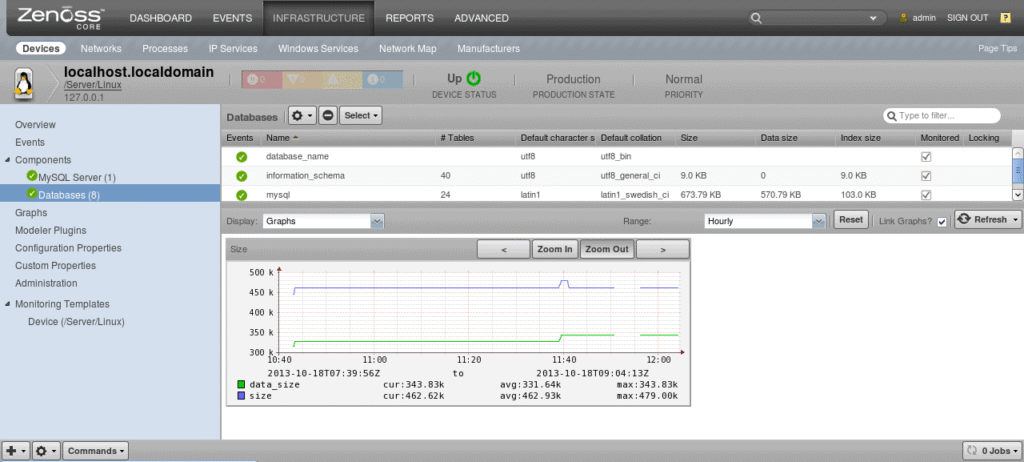Toggle Monitored checkbox for database_name
The width and height of the screenshot is (1024, 462).
(x=925, y=157)
